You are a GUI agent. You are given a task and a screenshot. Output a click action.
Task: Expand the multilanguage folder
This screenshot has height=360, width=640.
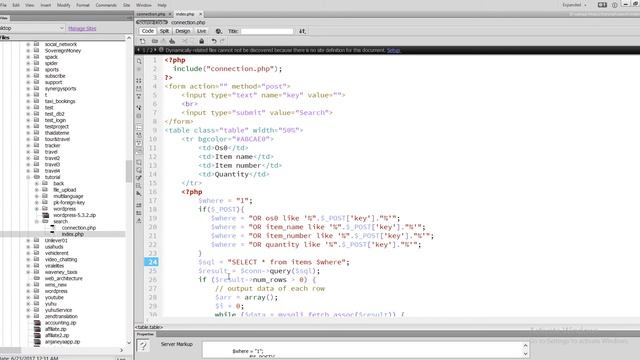37,196
